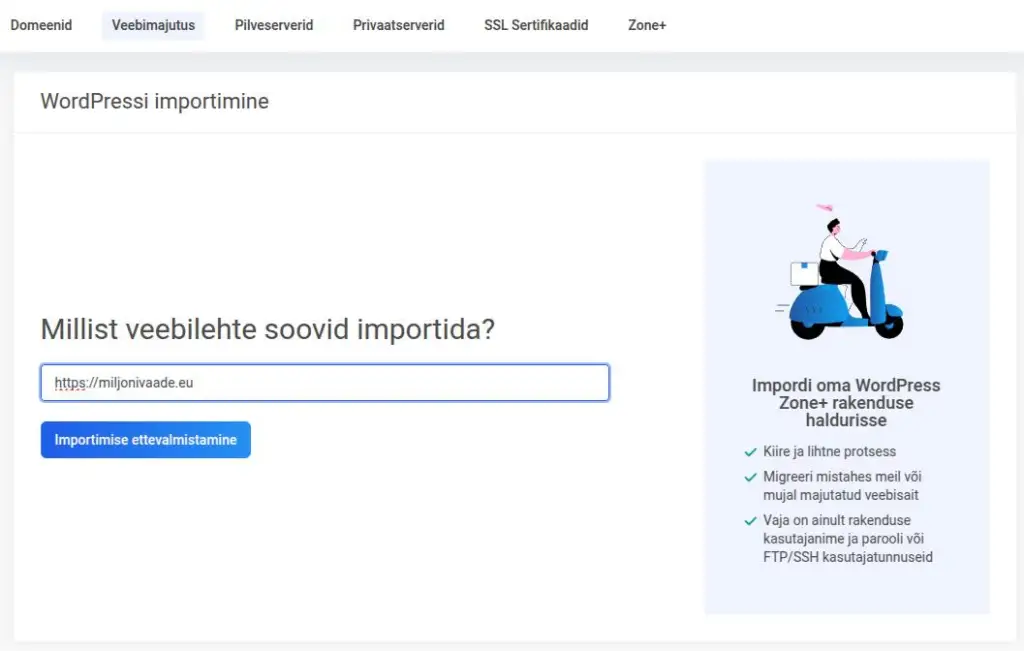Click the FTP/SSH kasutajatunnuseid text
Viewport: 1024px width, 651px height.
tap(848, 557)
